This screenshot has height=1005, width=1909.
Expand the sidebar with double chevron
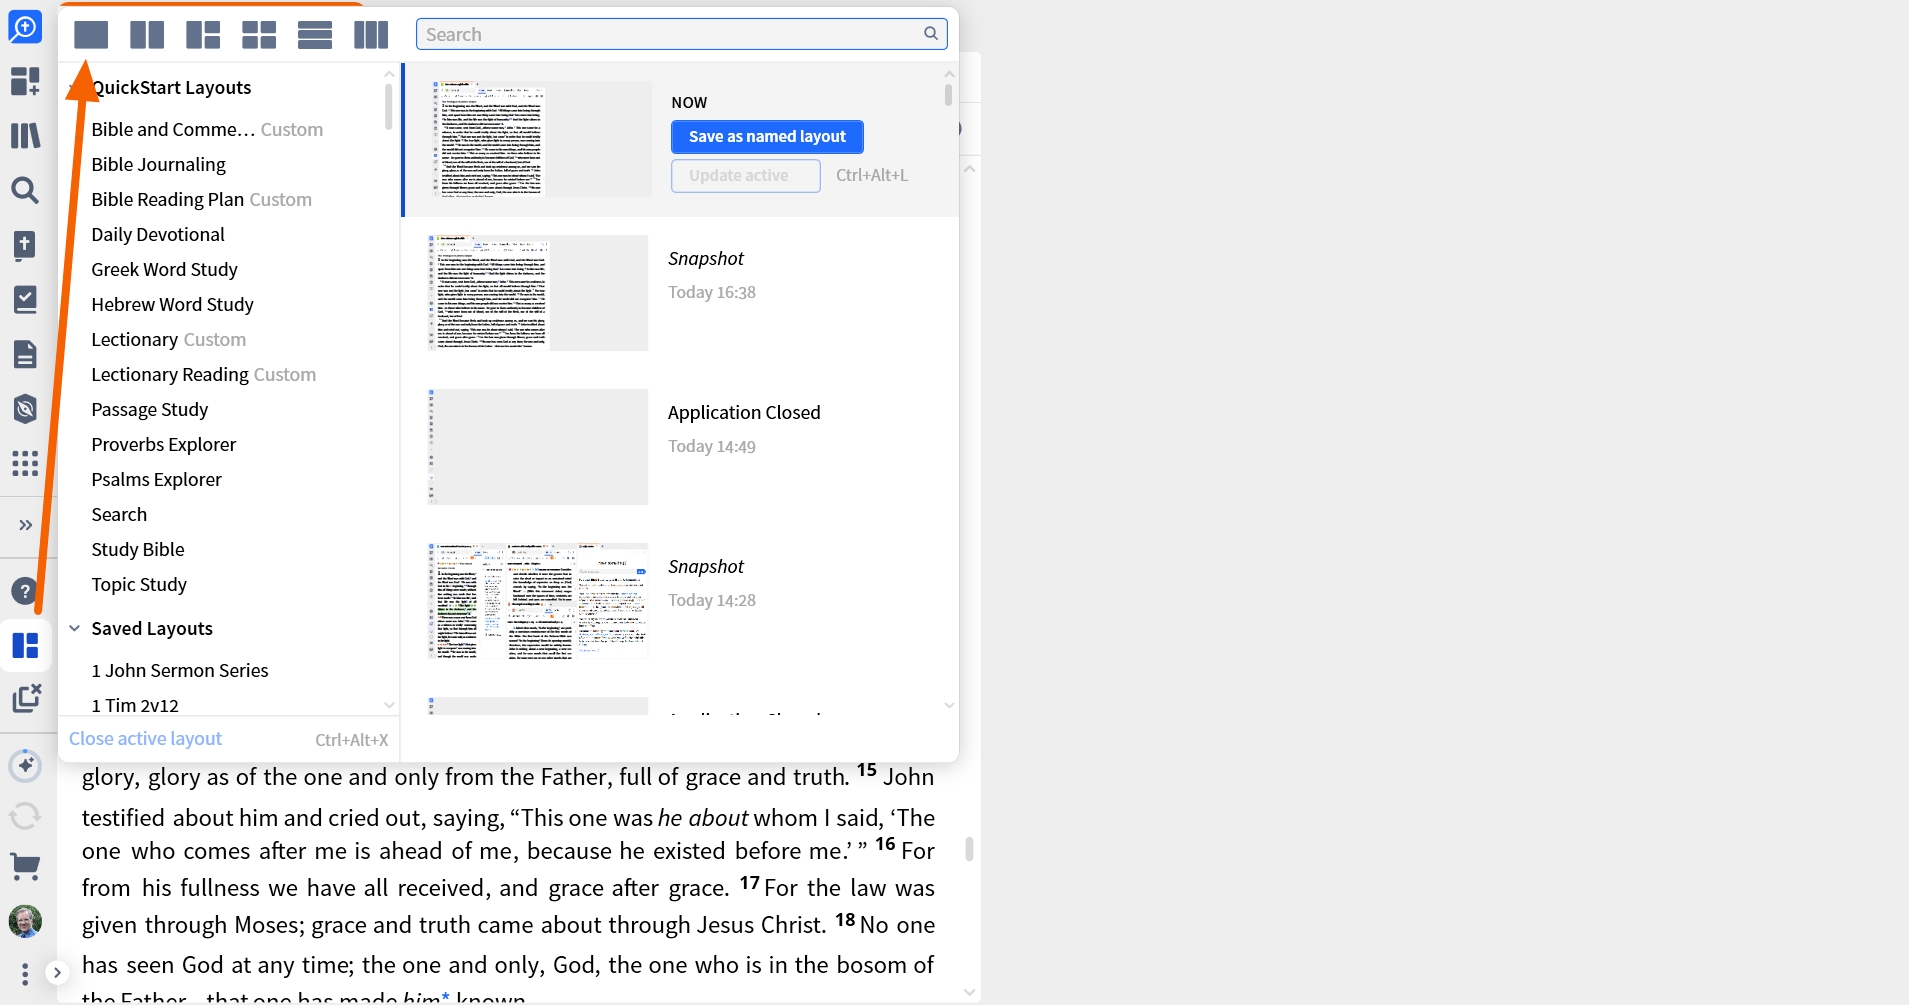coord(26,525)
